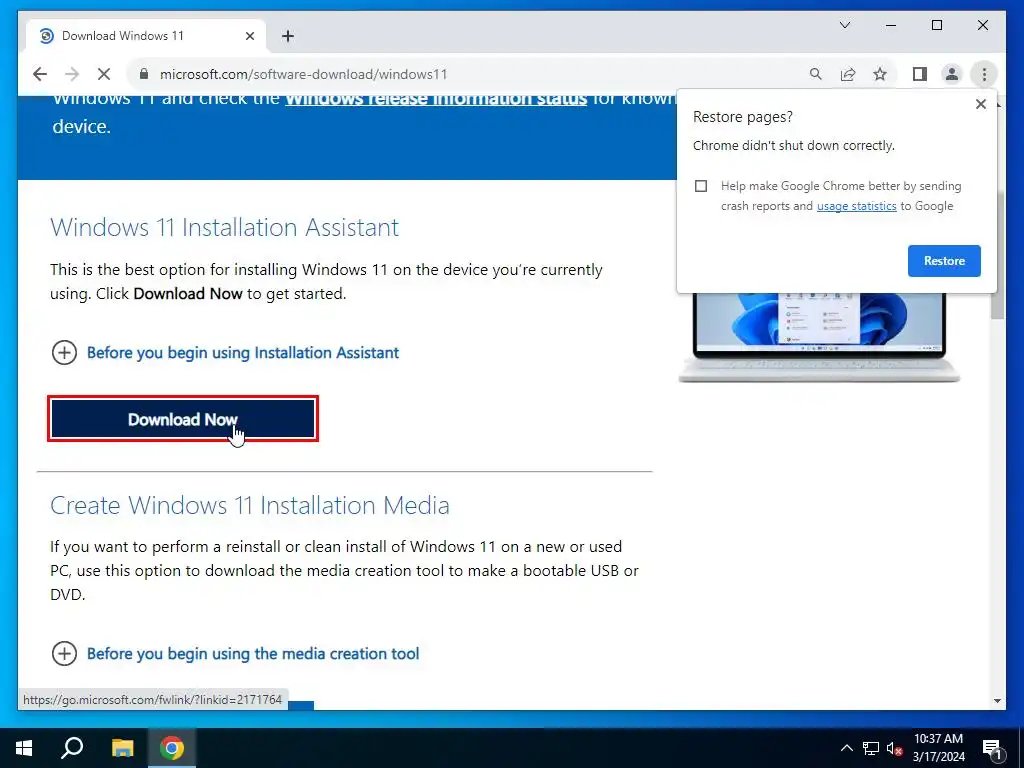The width and height of the screenshot is (1024, 768).
Task: Go back to the previous page
Action: pyautogui.click(x=40, y=74)
